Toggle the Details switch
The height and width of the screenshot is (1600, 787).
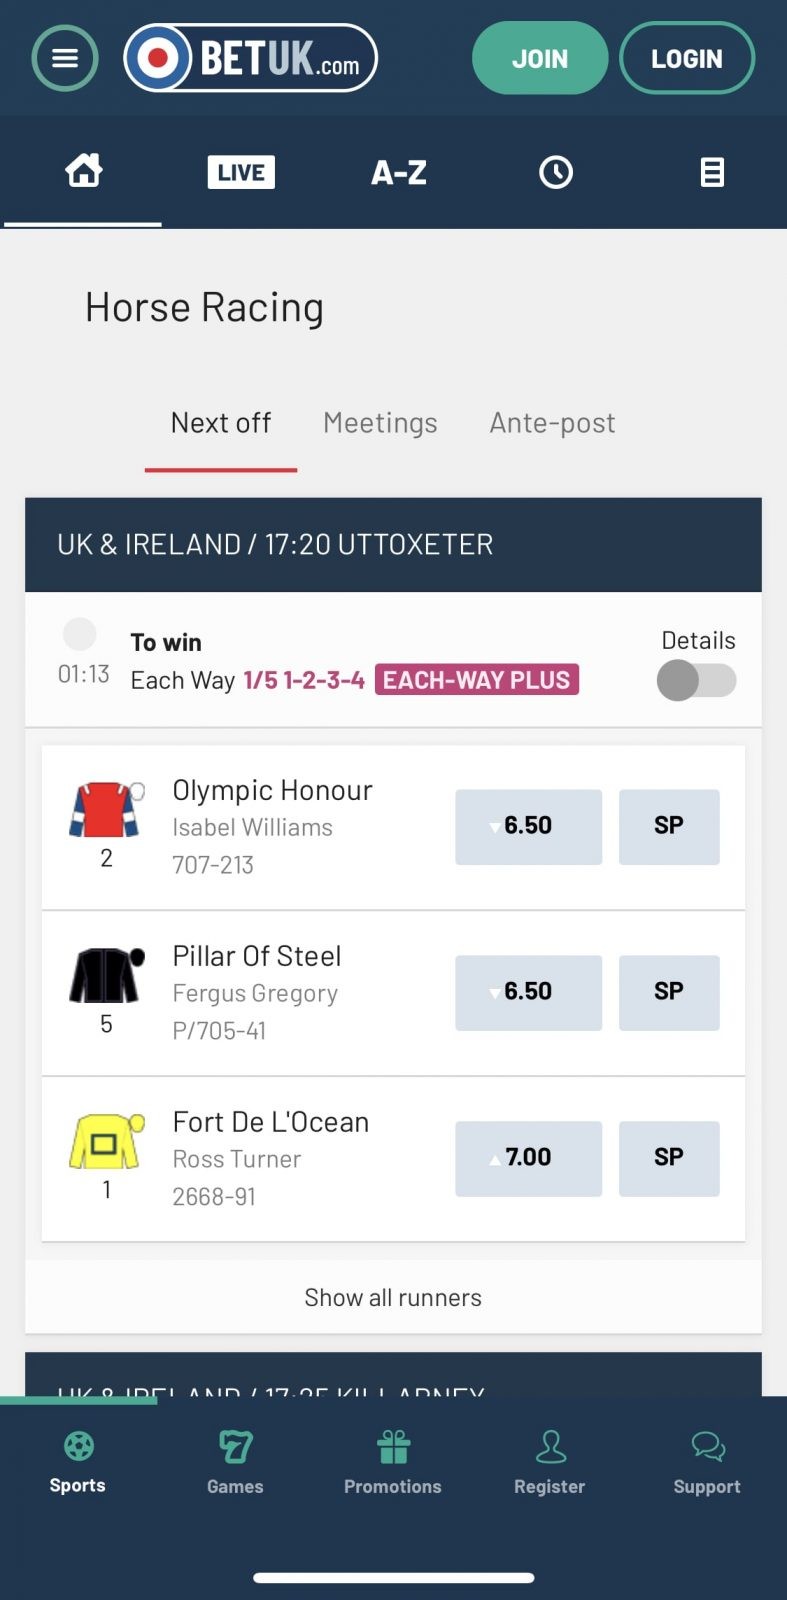[x=697, y=681]
